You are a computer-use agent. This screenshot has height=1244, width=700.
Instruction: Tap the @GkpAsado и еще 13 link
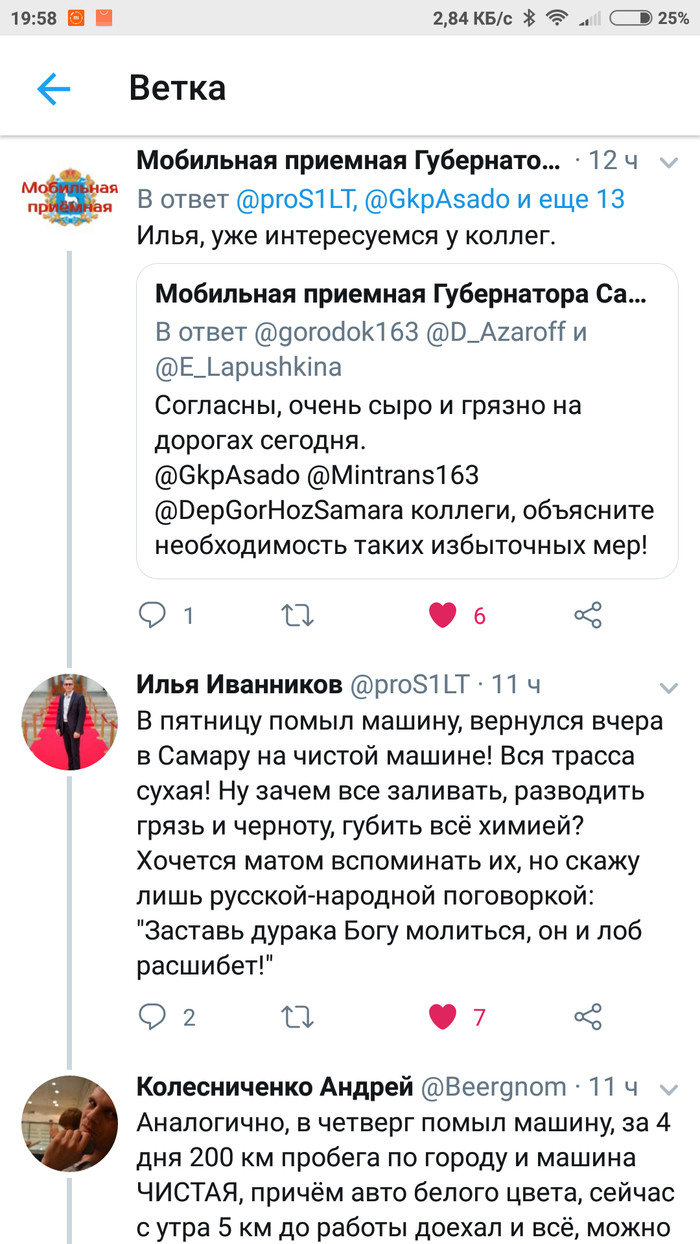click(495, 199)
